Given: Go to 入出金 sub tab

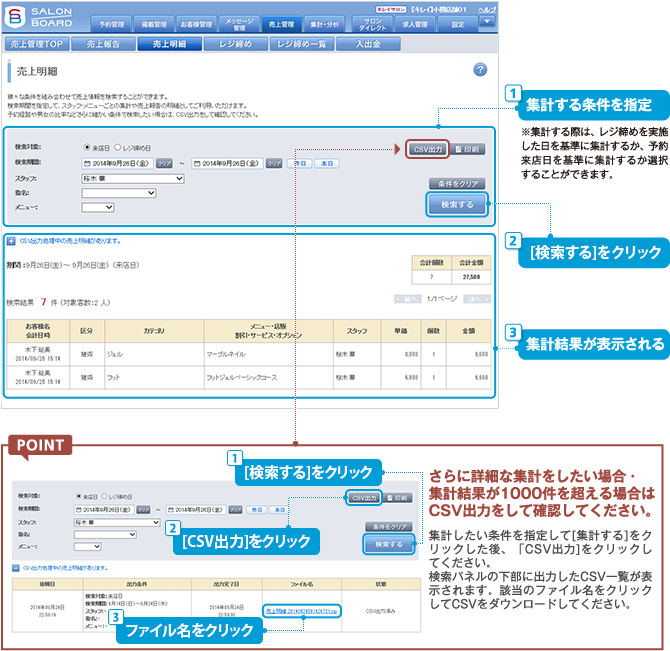Looking at the screenshot, I should point(368,44).
